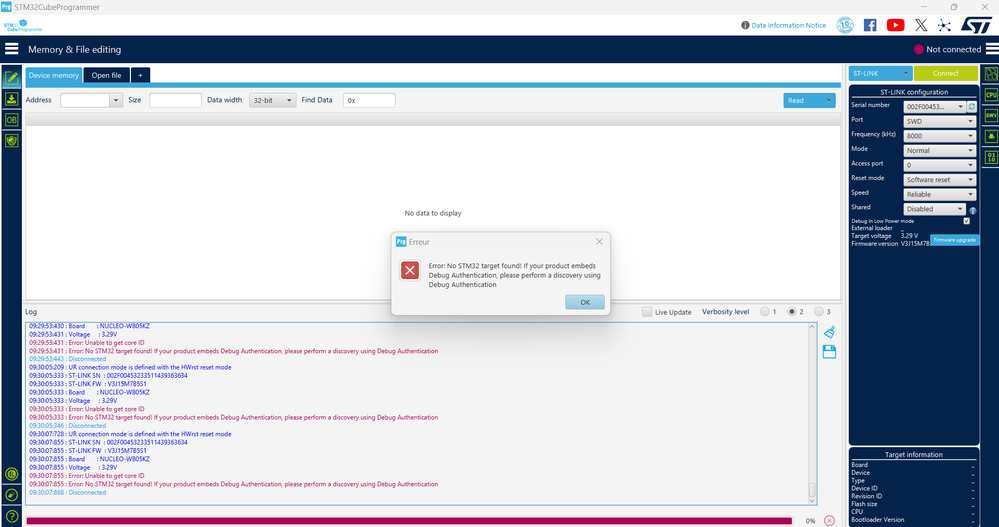Click the last Disconnected log line at 09:30:07:868
The image size is (999, 527).
(x=68, y=493)
